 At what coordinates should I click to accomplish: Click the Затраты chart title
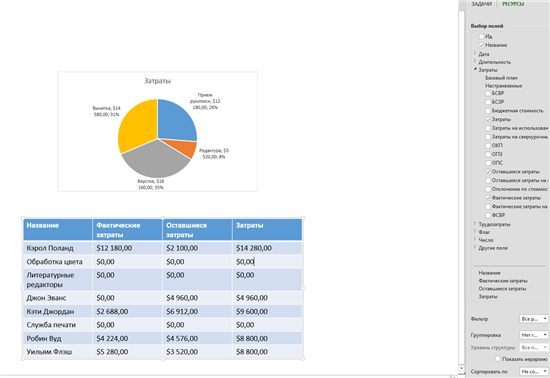157,81
